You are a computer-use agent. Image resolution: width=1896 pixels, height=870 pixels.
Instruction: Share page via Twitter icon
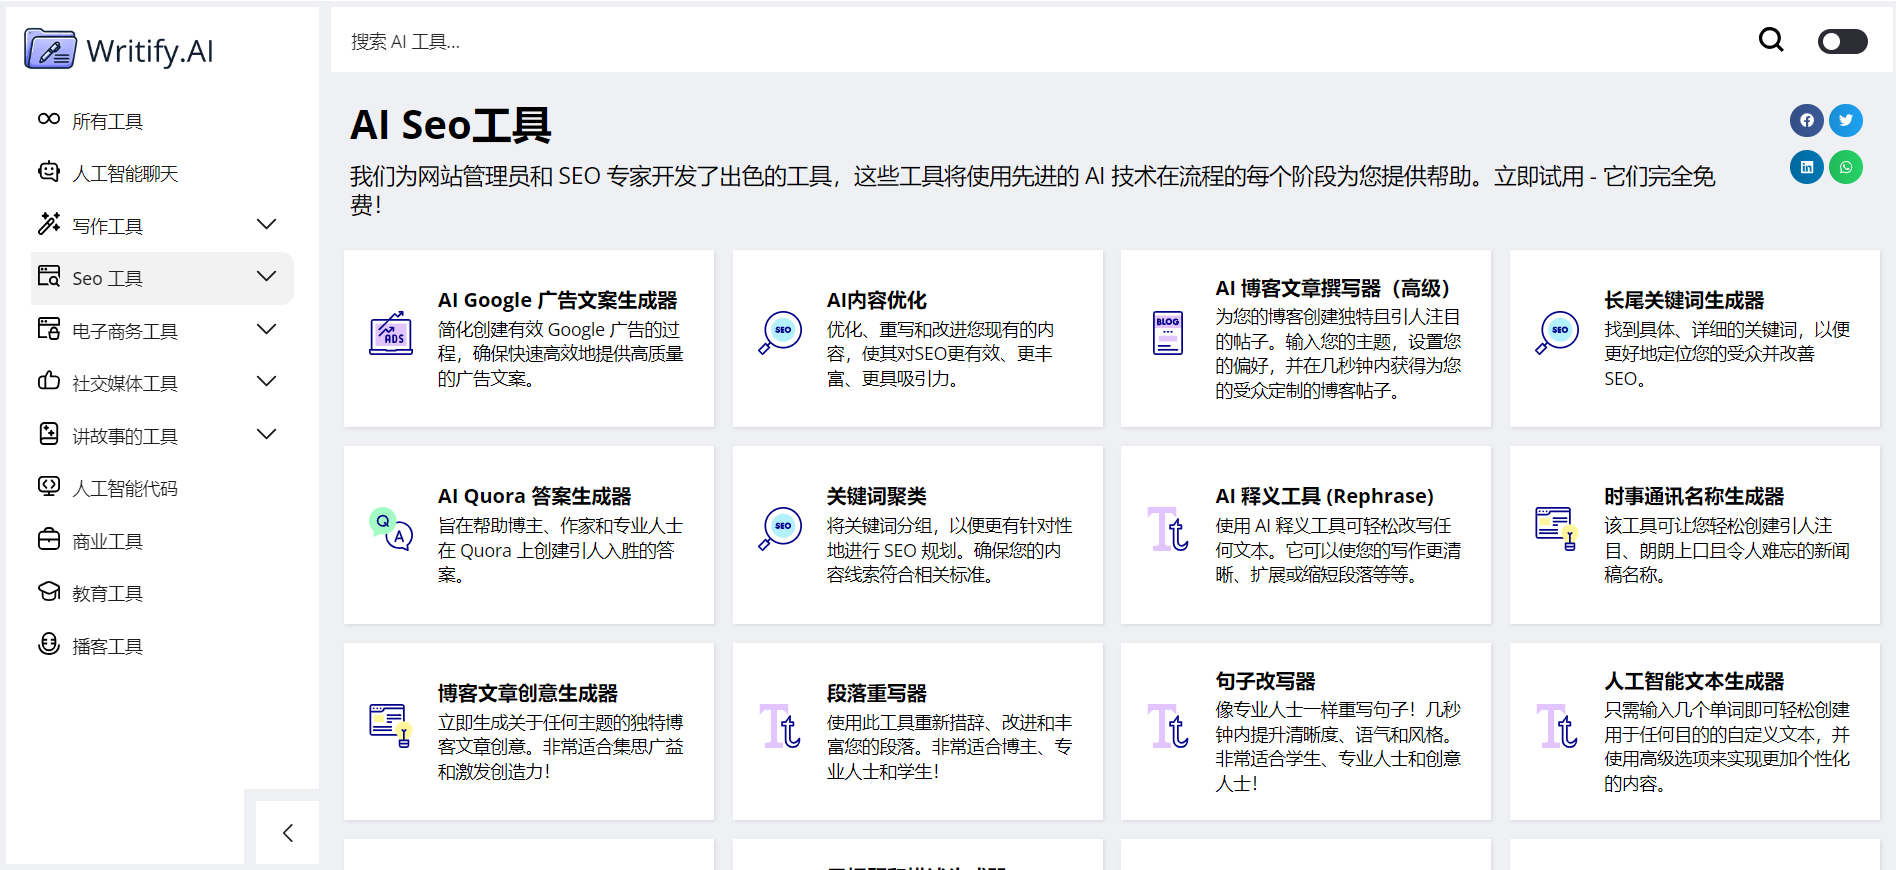click(x=1846, y=121)
